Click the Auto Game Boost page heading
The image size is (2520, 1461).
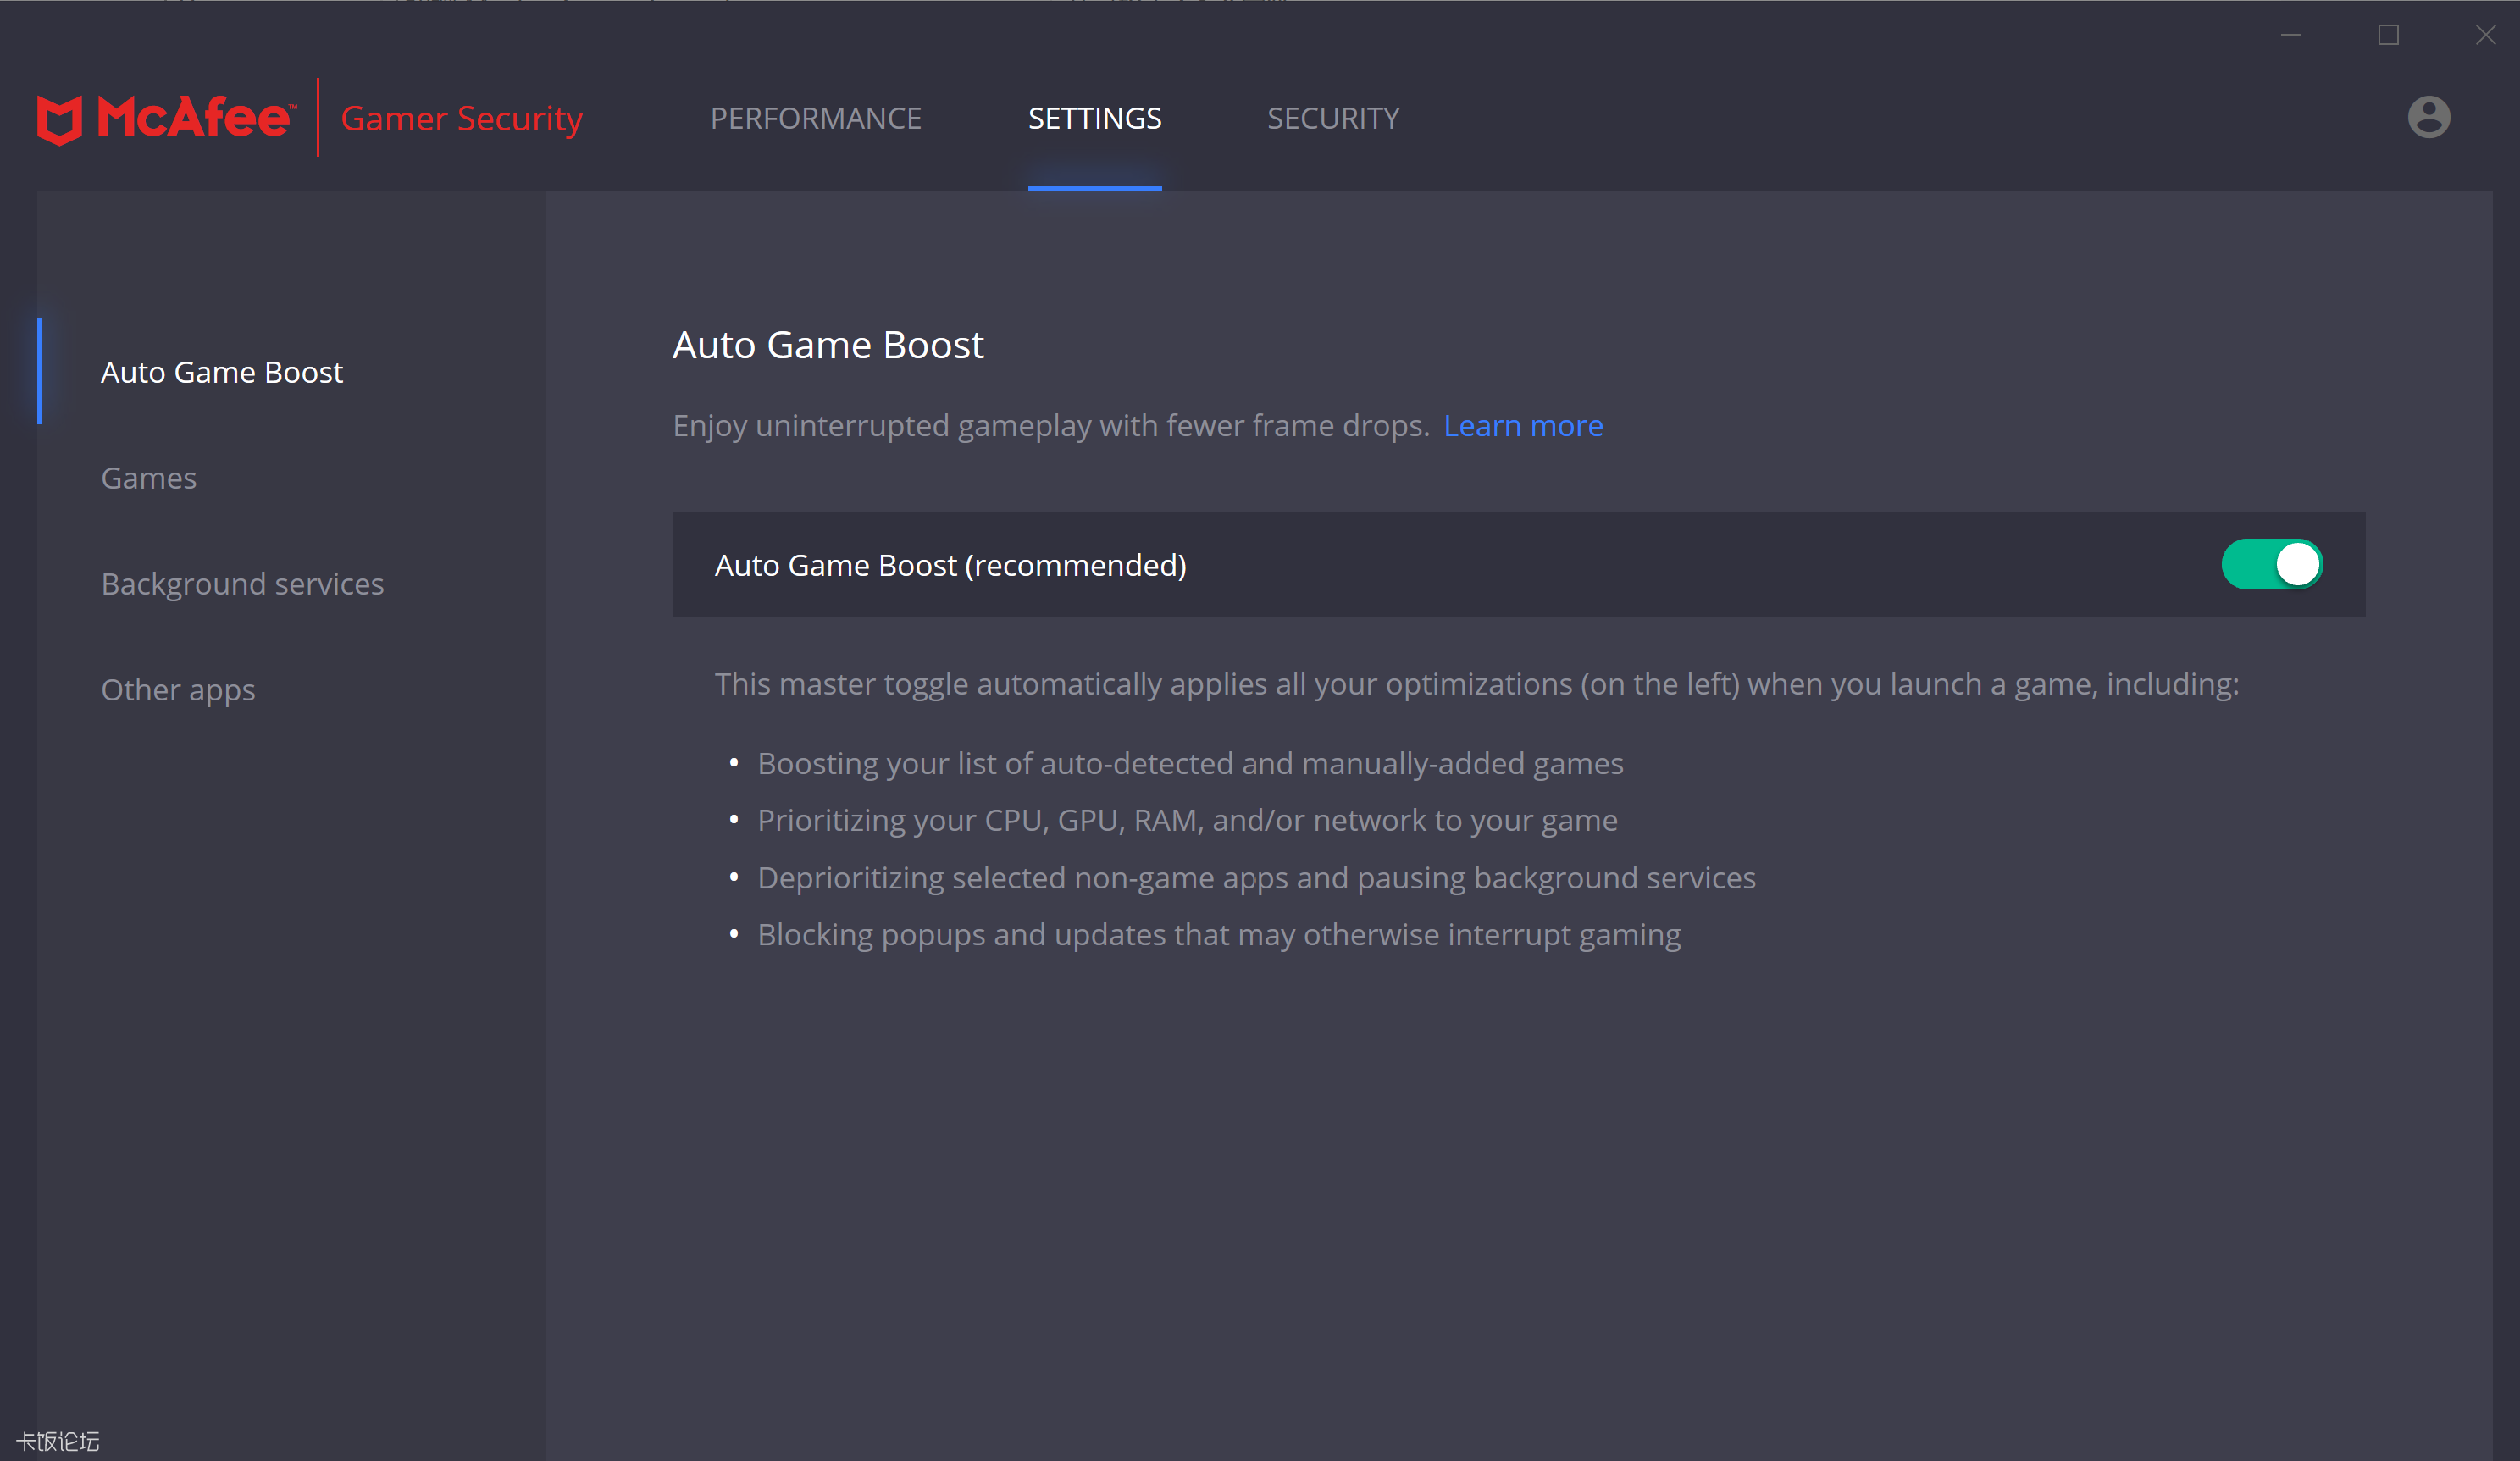pyautogui.click(x=827, y=345)
